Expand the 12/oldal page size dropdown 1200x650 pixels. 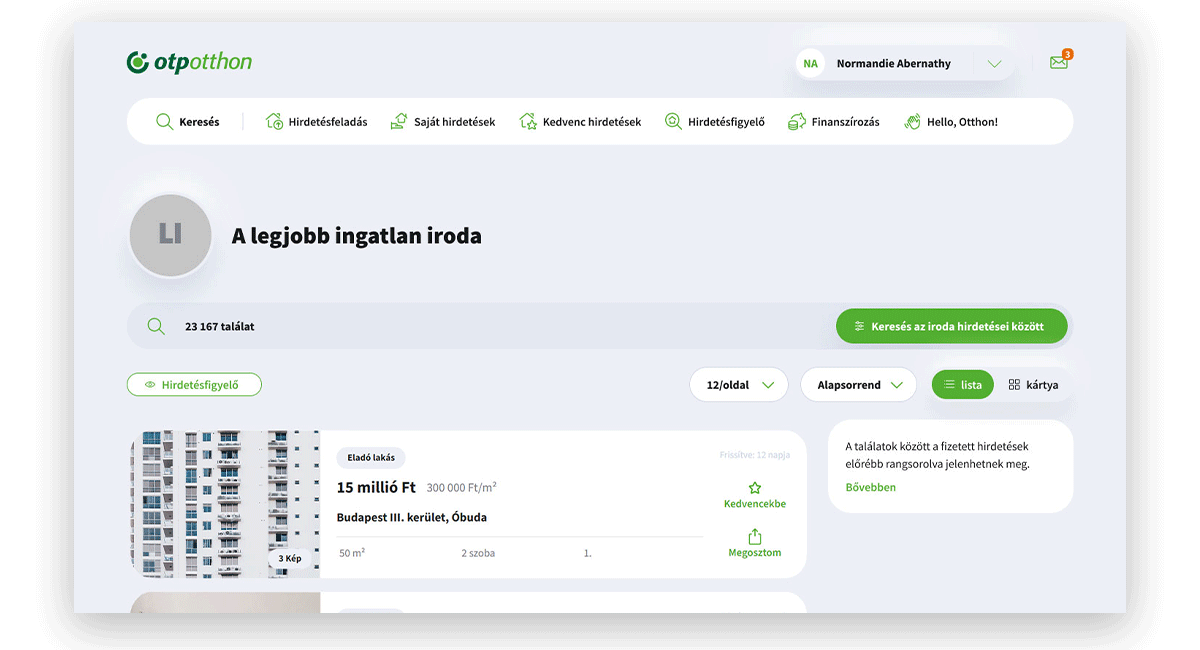click(739, 385)
